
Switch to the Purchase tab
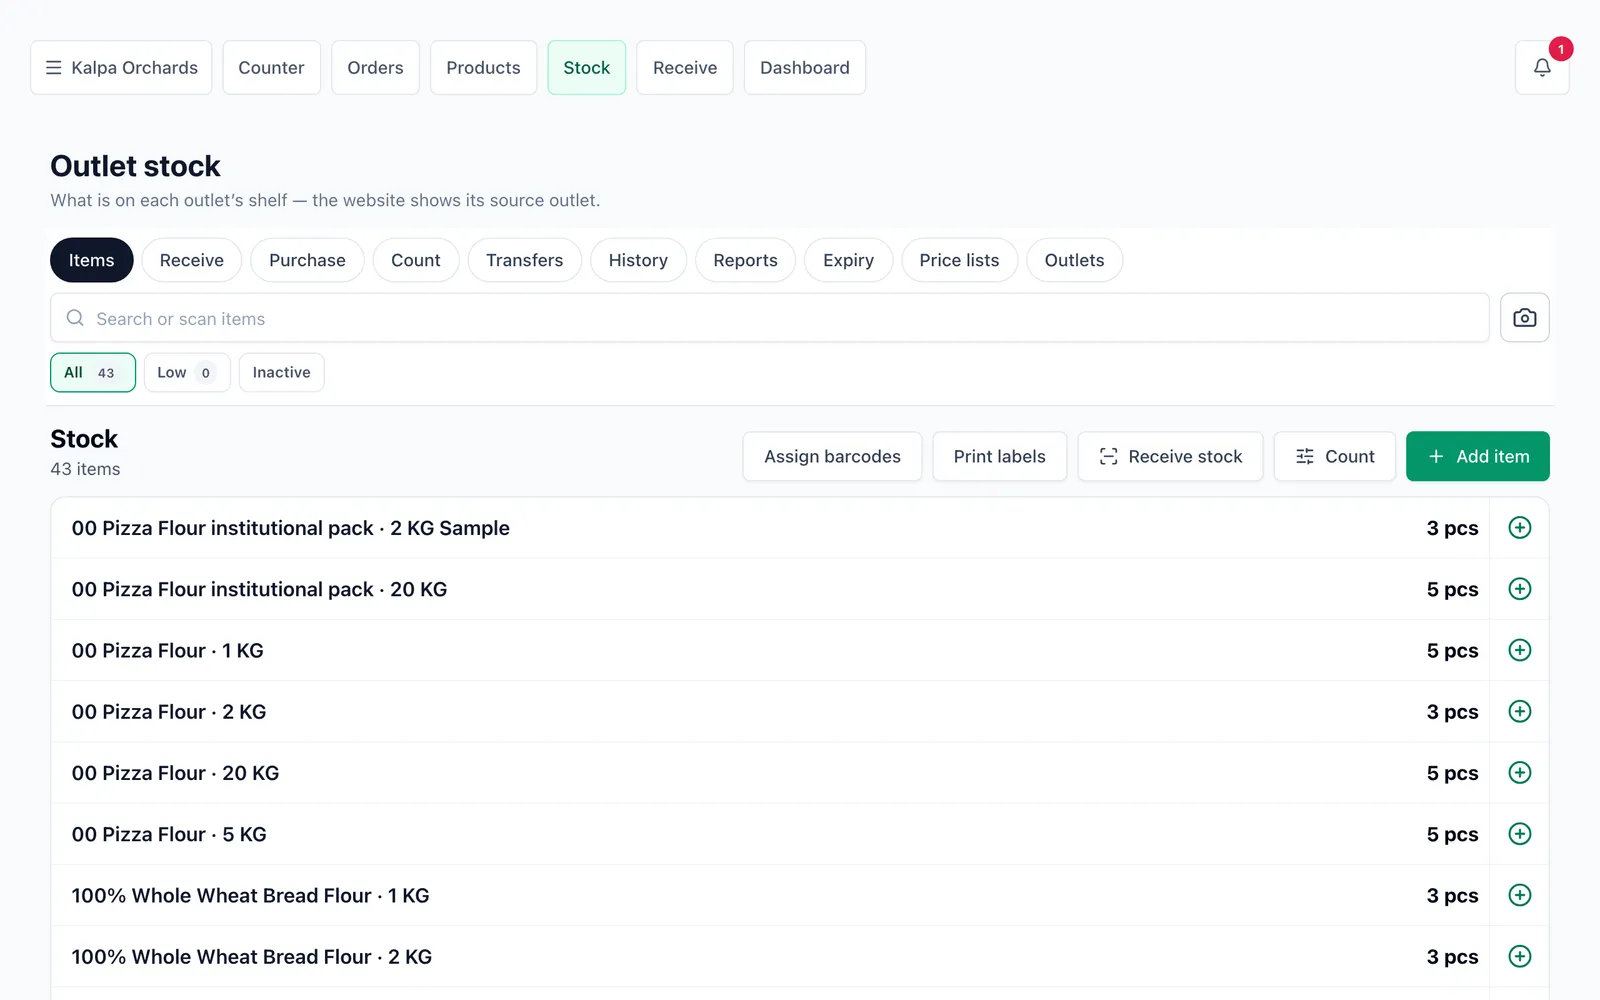307,260
